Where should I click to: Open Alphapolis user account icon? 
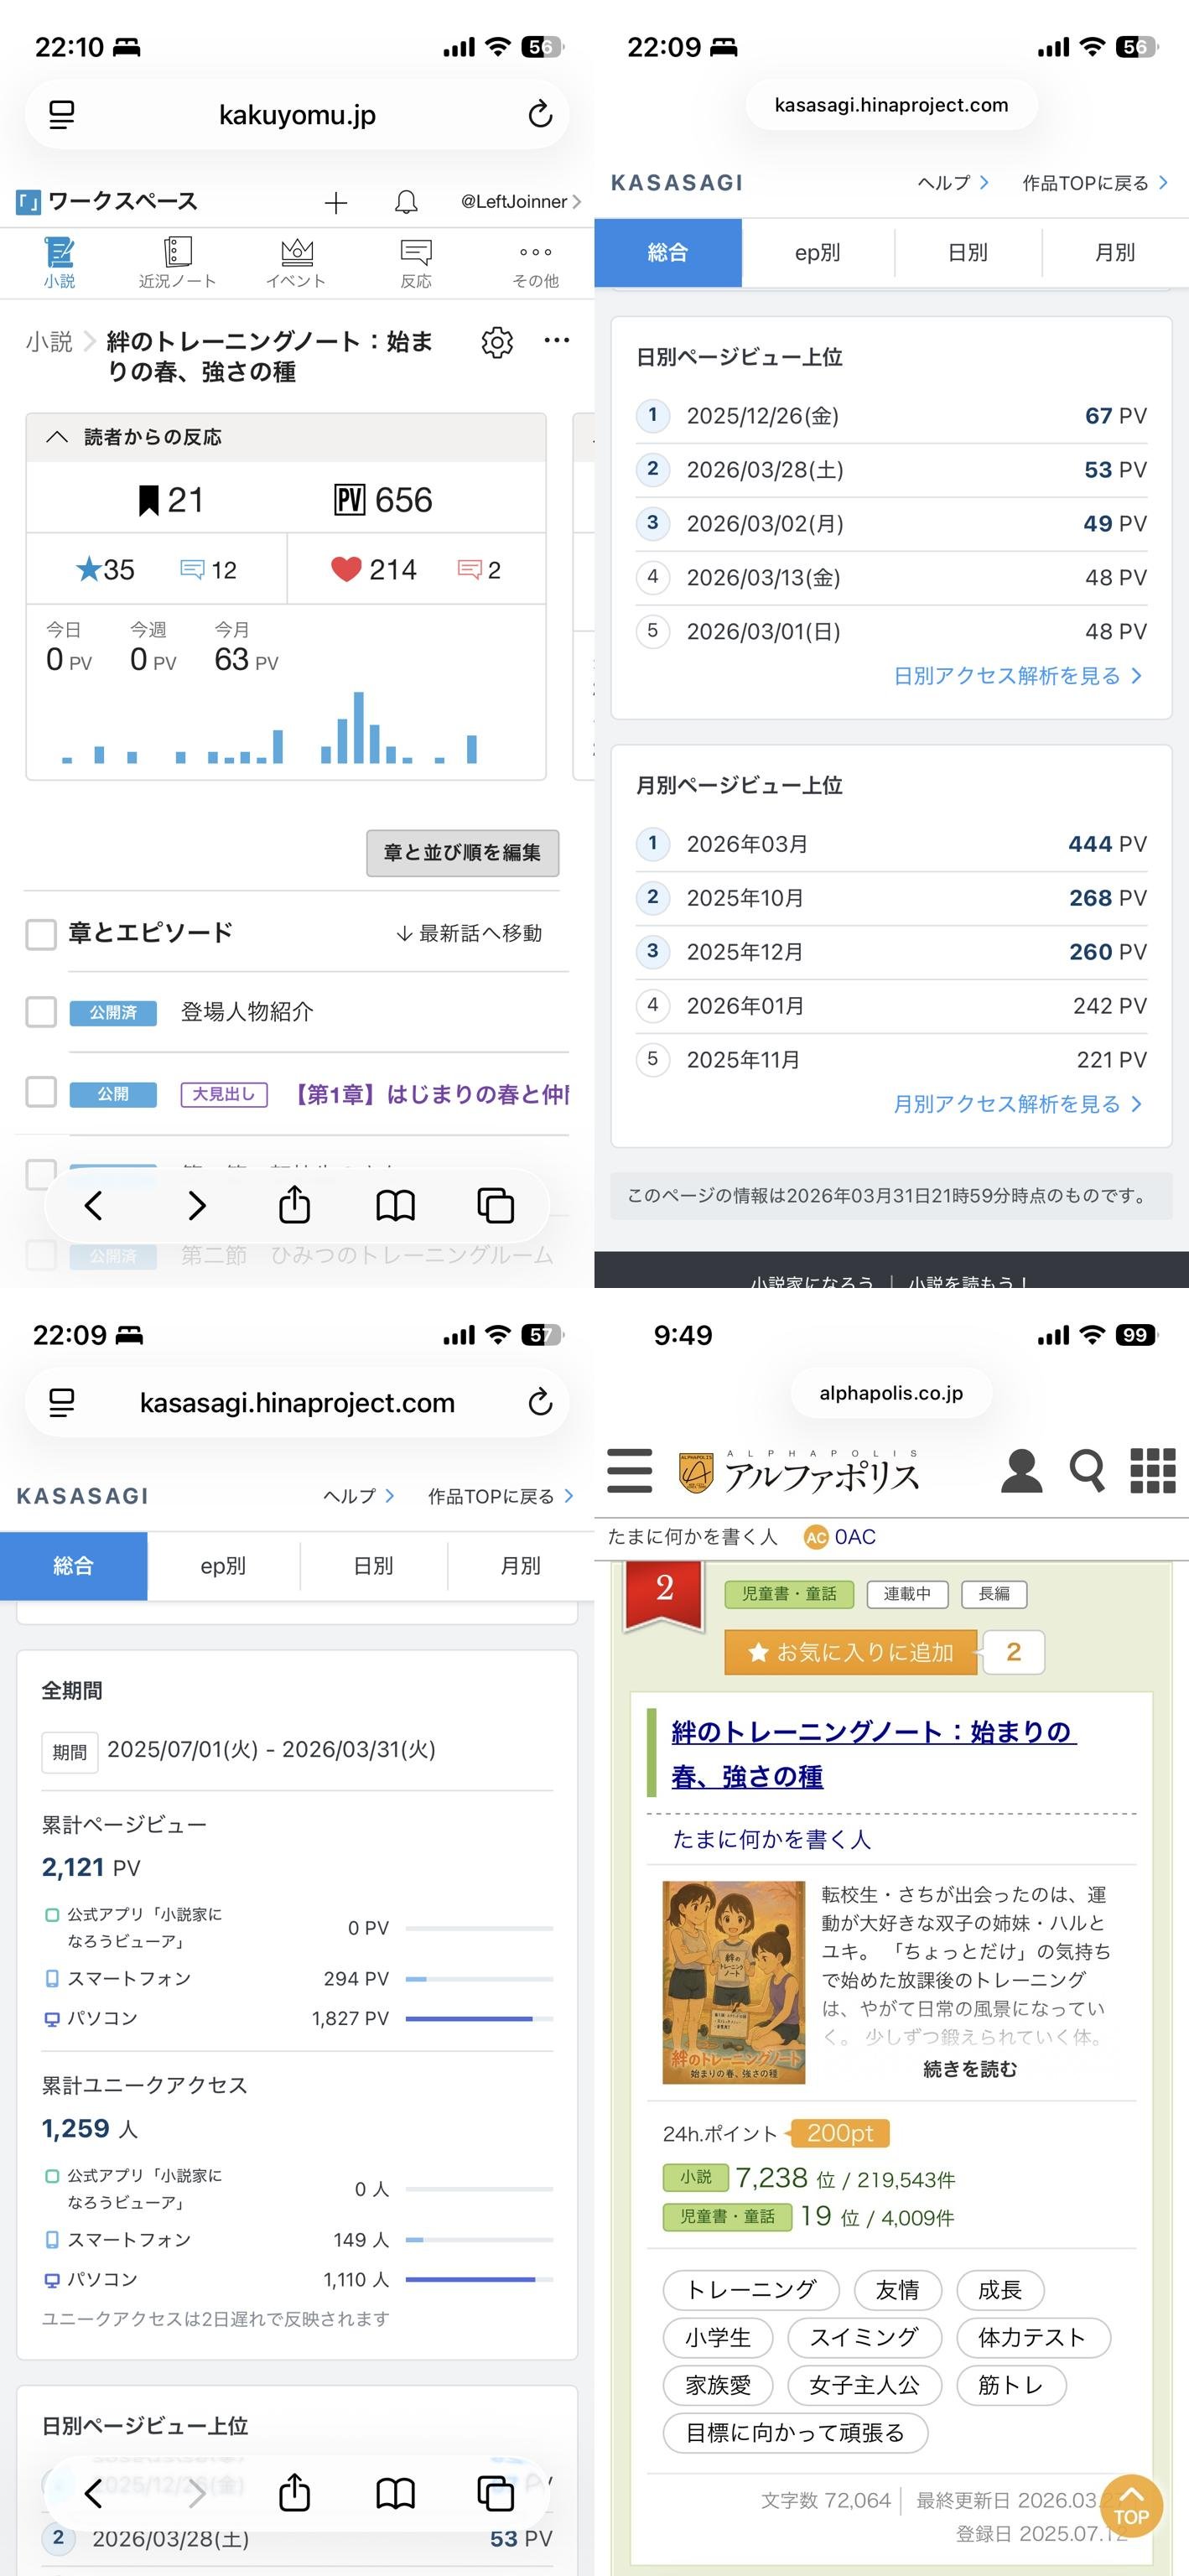pos(1021,1470)
